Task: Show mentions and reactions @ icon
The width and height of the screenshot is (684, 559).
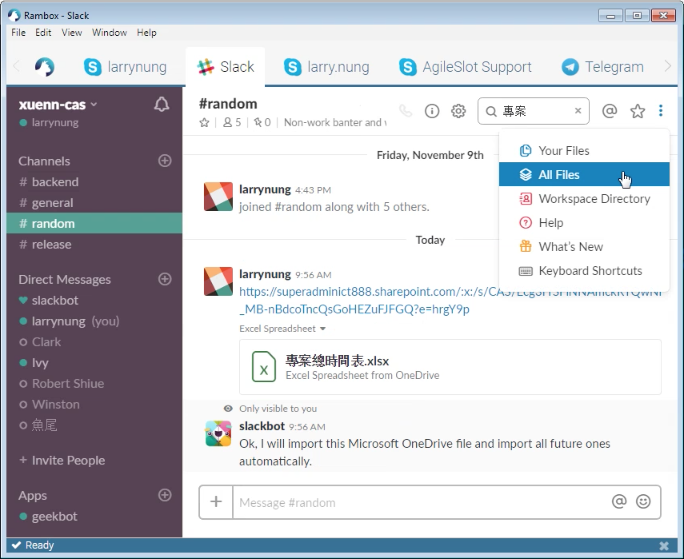Action: (x=609, y=111)
